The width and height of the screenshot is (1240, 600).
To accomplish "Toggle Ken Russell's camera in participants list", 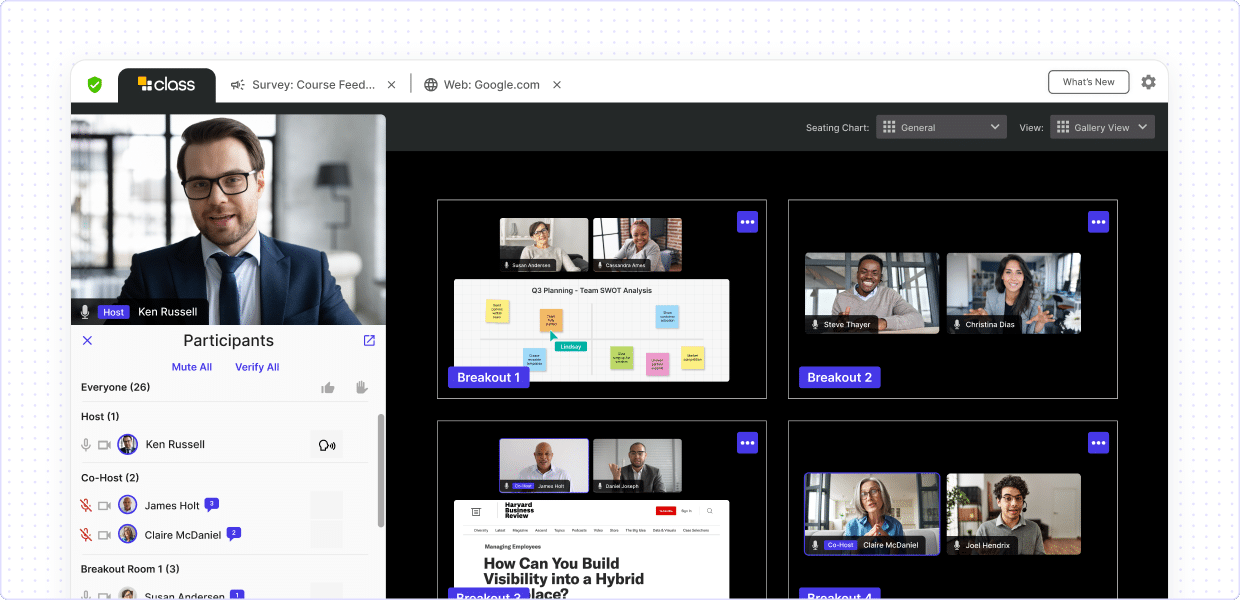I will [104, 445].
